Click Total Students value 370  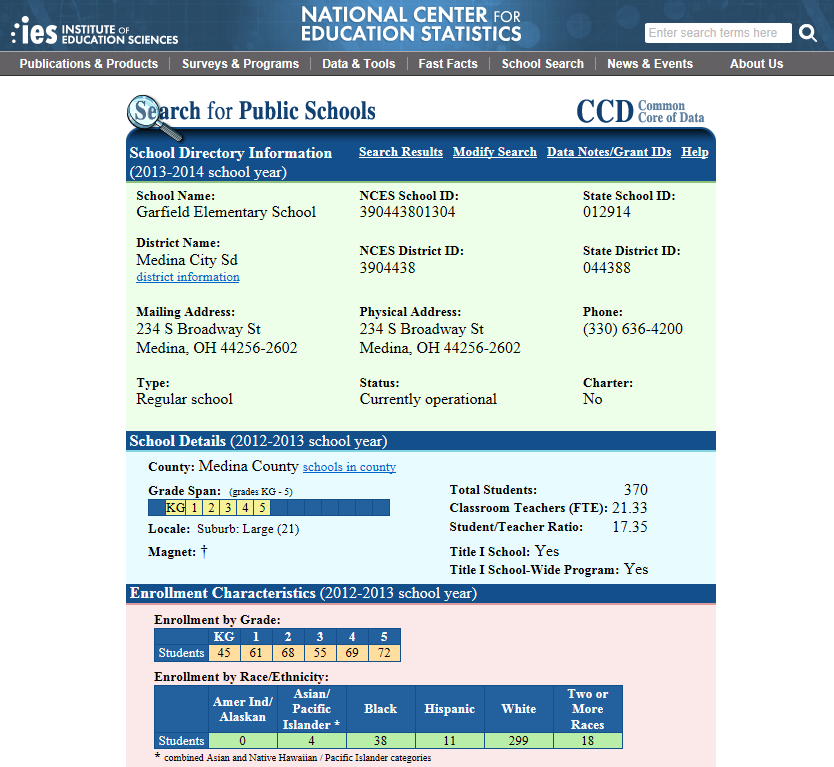636,490
